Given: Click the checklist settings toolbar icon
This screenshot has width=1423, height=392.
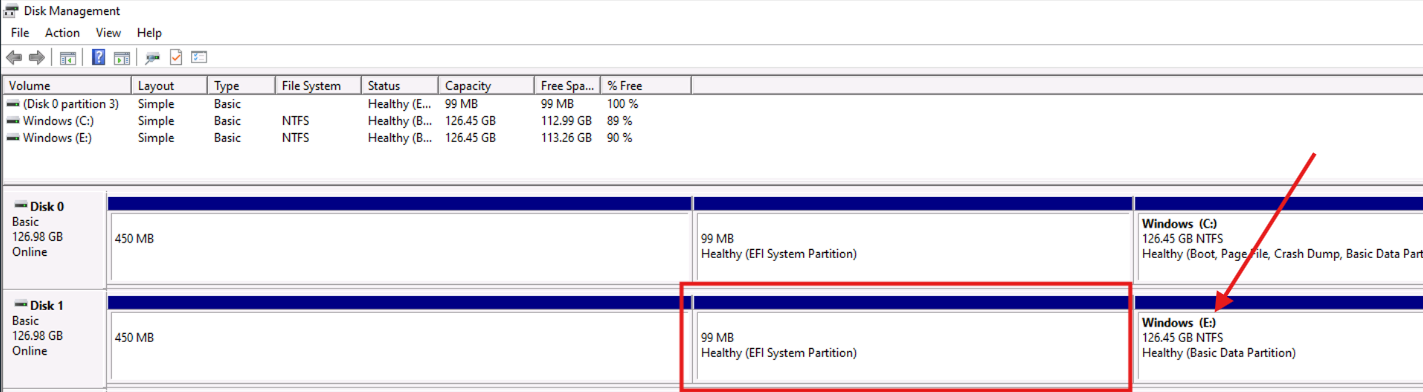Looking at the screenshot, I should [199, 58].
